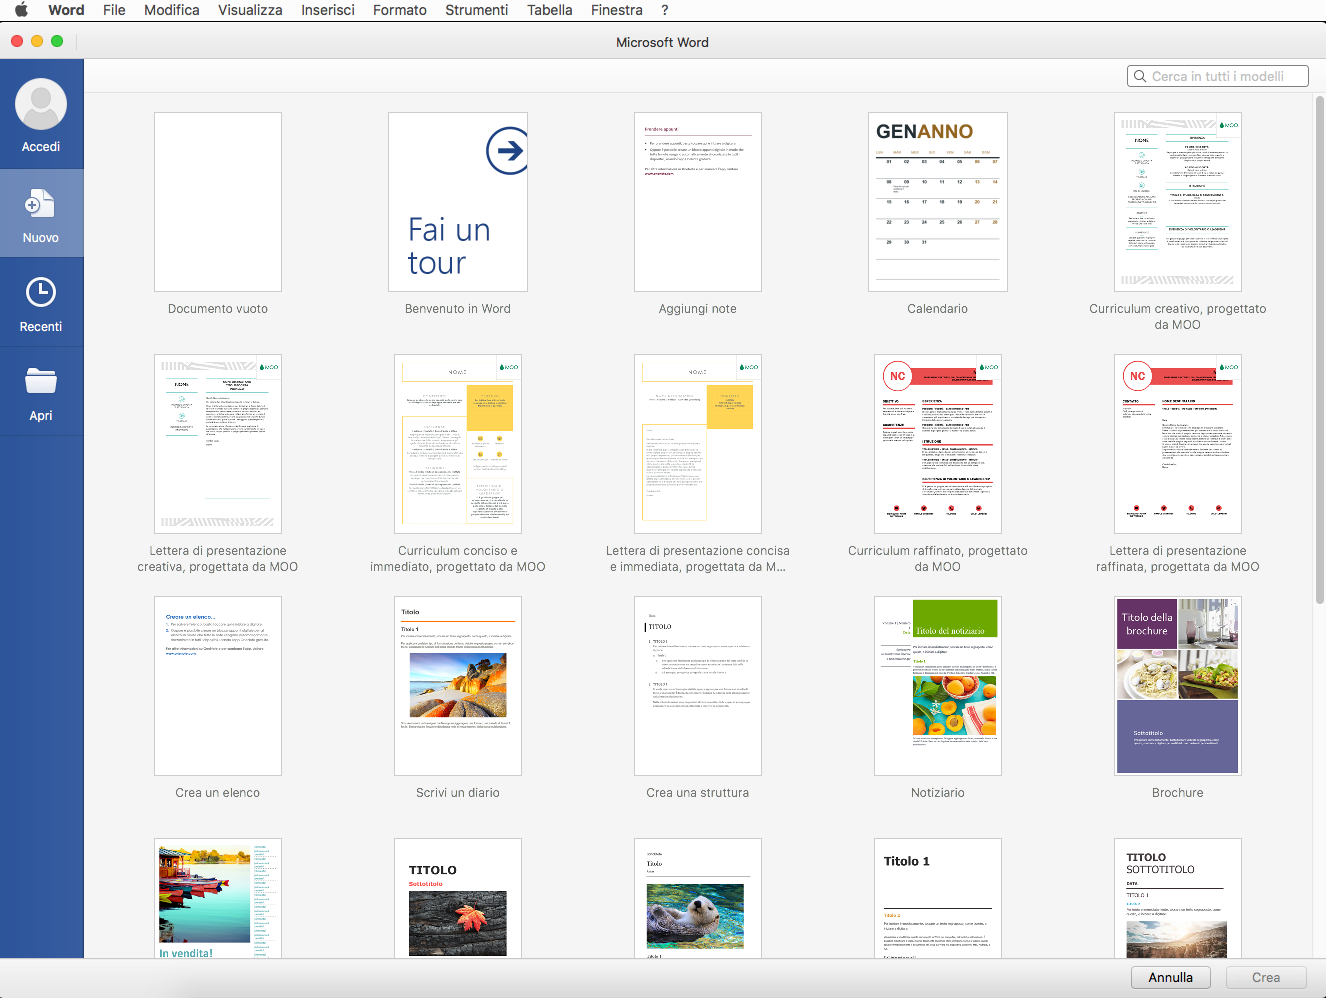Open the Word application menu
The width and height of the screenshot is (1326, 998).
coord(66,10)
